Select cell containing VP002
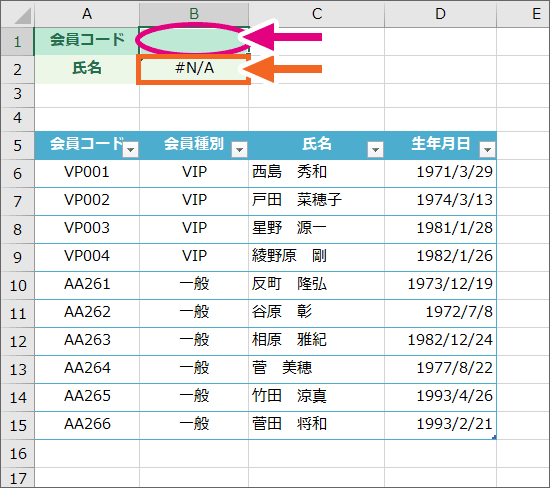The height and width of the screenshot is (488, 550). [87, 201]
